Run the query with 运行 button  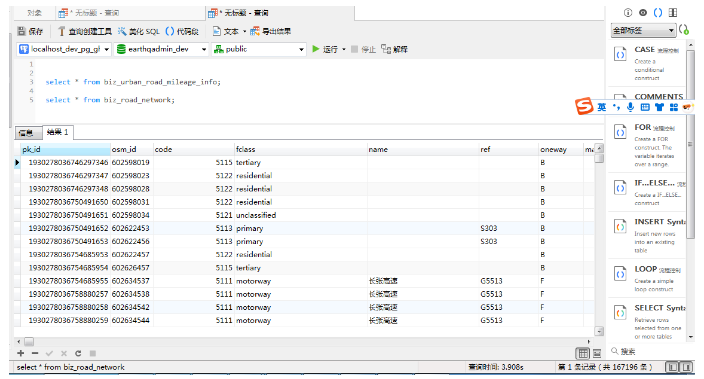click(x=325, y=49)
